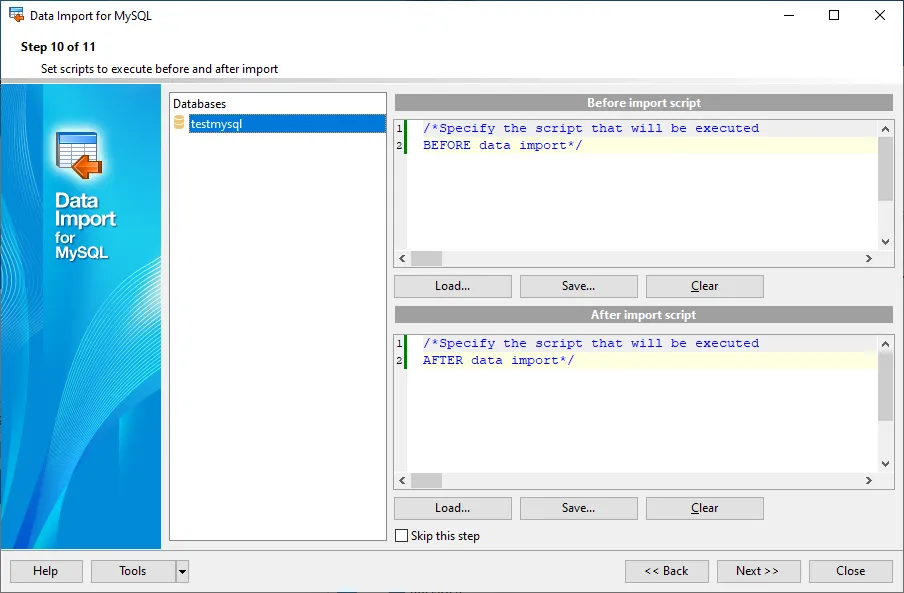Close the window with the title bar X

coord(880,16)
